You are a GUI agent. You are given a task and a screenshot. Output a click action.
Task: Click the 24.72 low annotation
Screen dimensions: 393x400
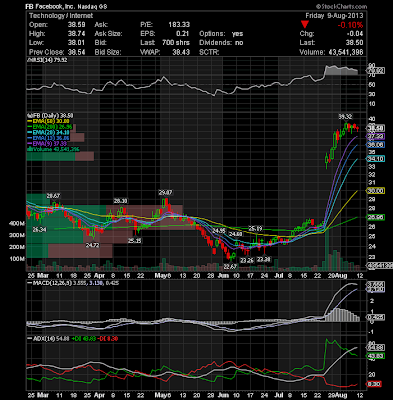93,245
